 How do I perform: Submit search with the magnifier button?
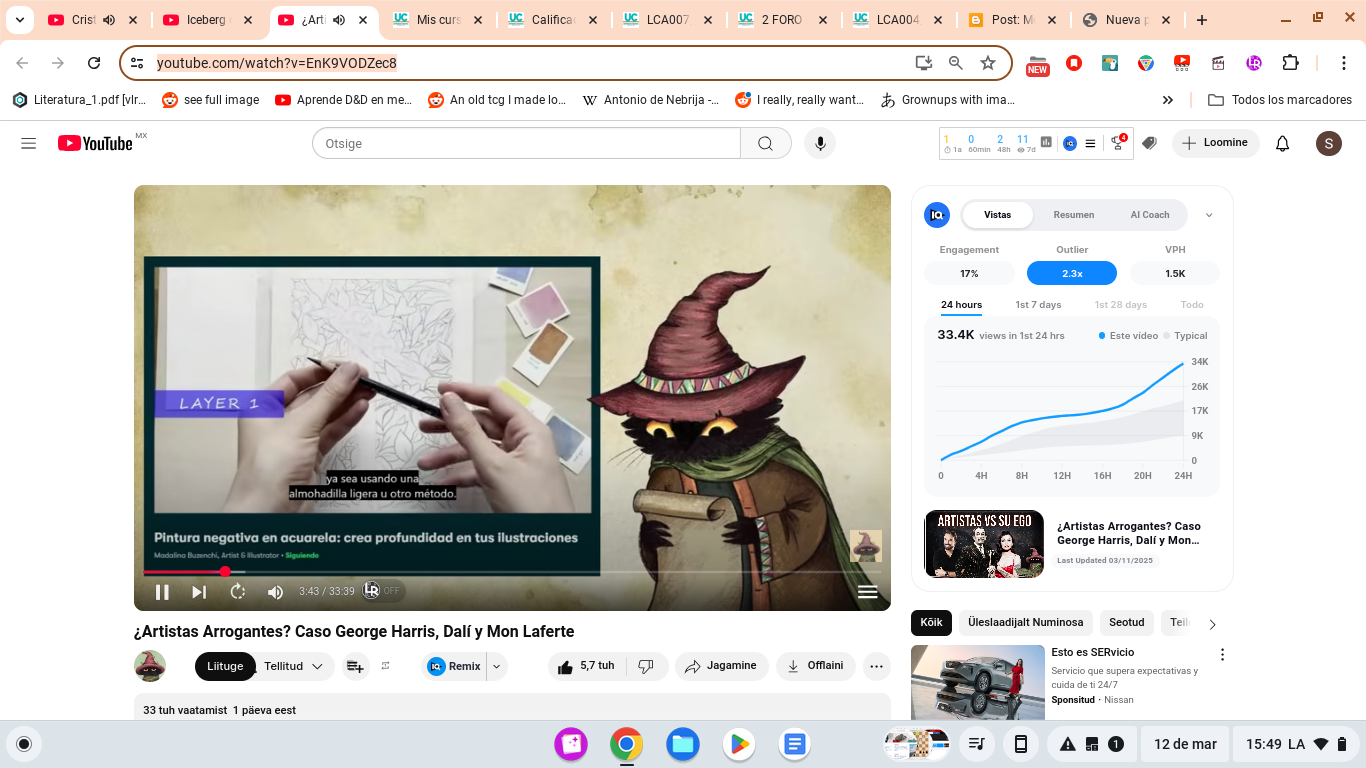click(766, 144)
